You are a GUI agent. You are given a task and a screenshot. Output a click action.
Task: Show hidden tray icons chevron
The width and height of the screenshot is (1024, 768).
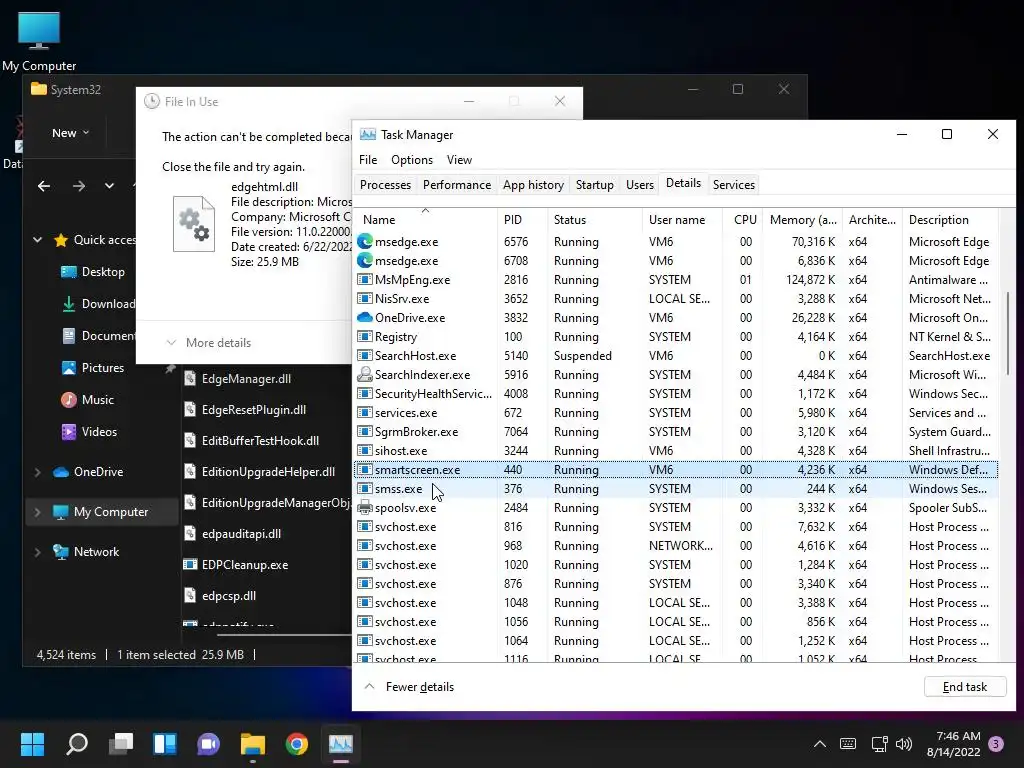click(x=820, y=743)
